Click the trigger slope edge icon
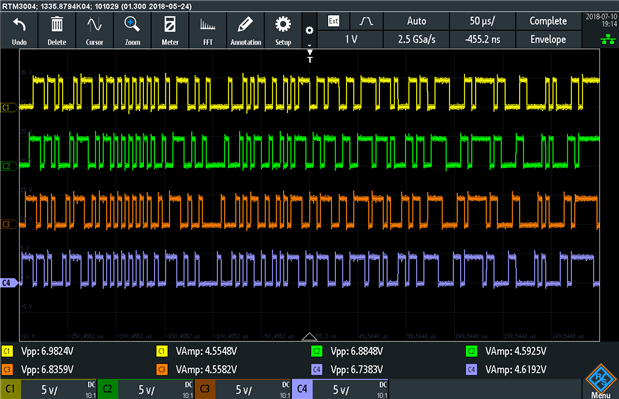This screenshot has width=619, height=399. click(x=366, y=21)
